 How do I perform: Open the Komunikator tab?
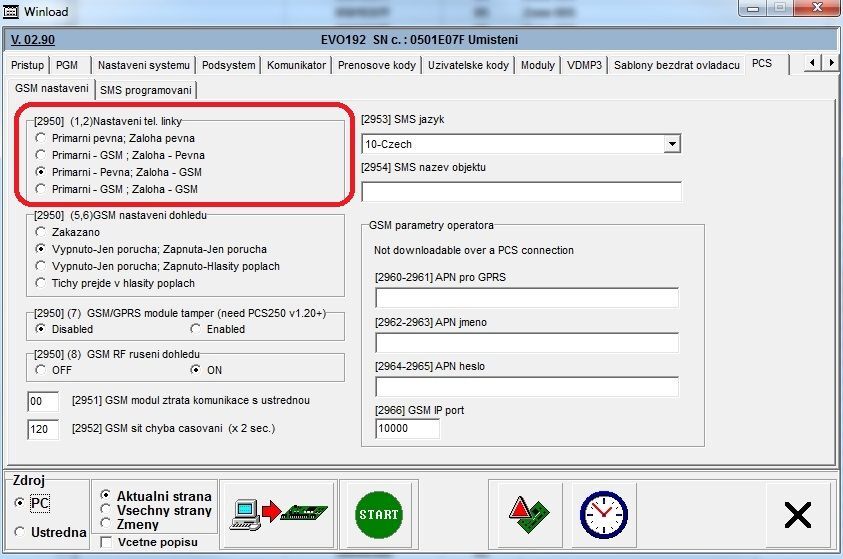coord(296,65)
